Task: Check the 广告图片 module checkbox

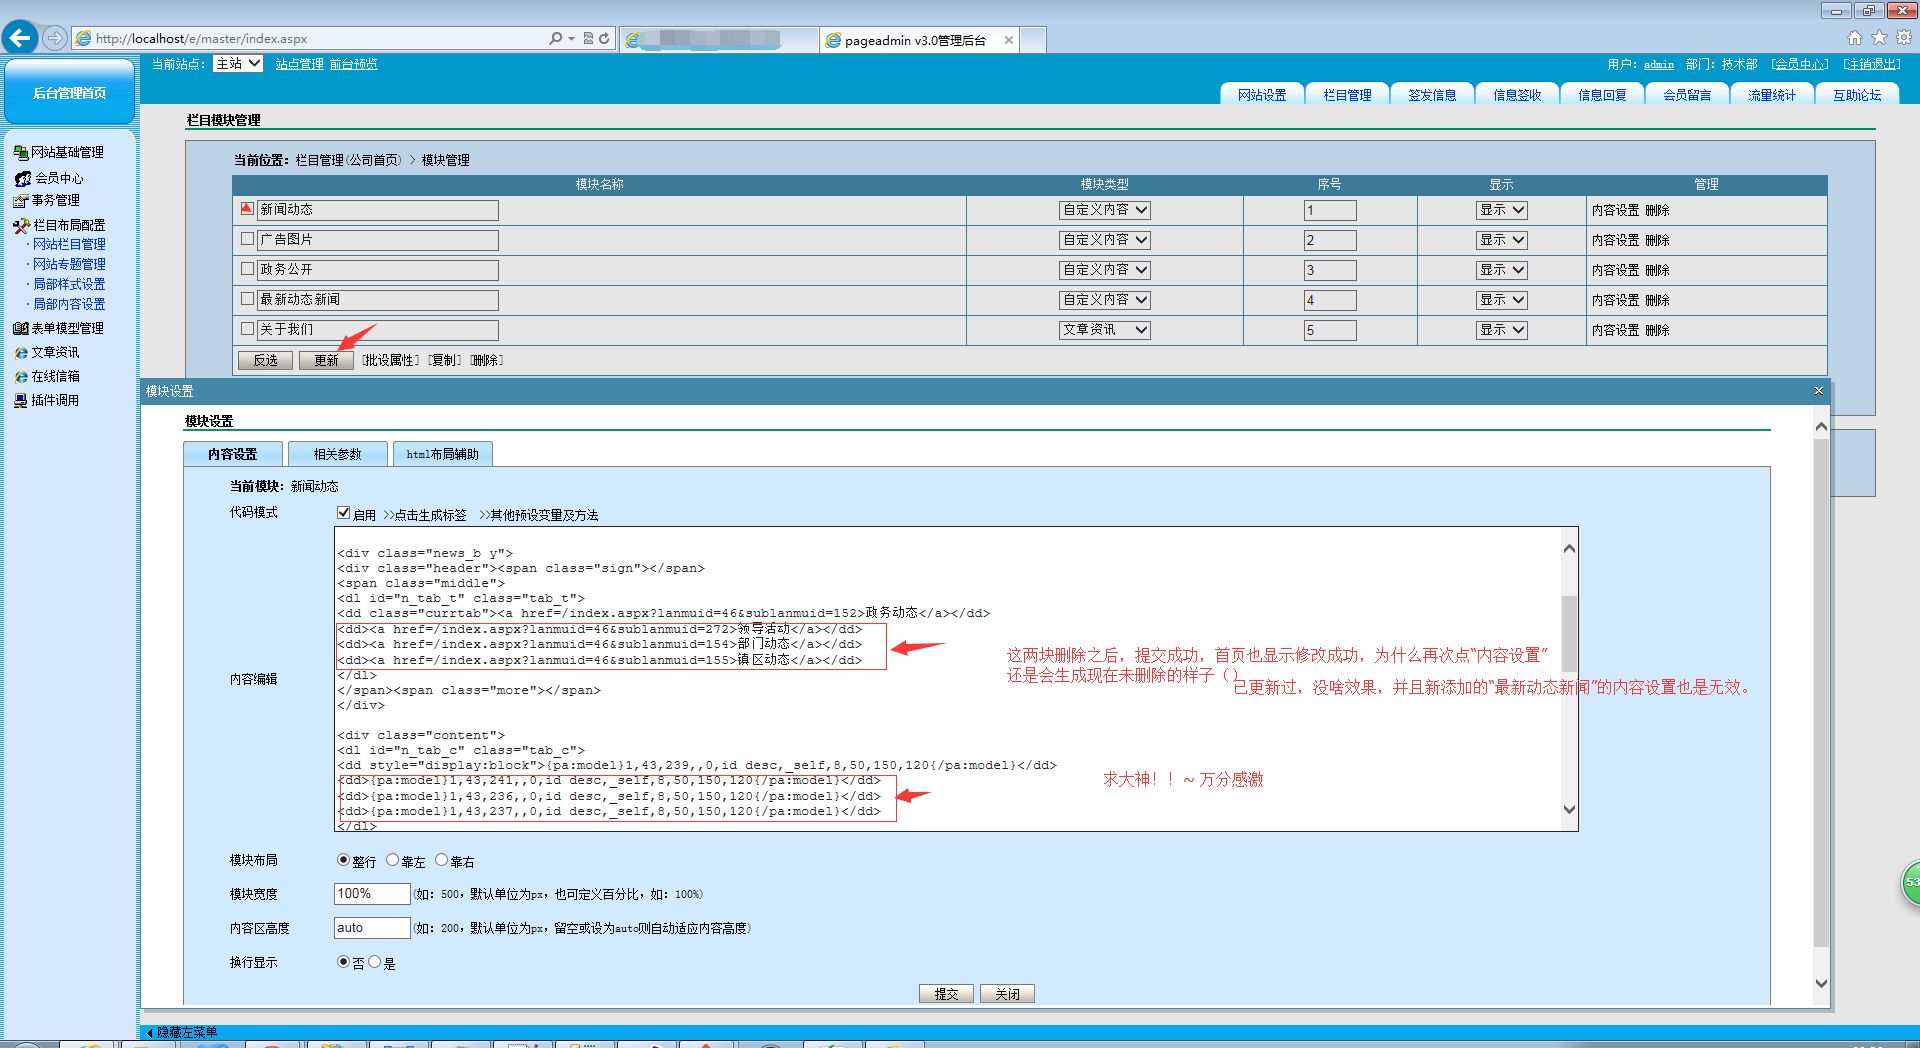Action: pyautogui.click(x=247, y=239)
